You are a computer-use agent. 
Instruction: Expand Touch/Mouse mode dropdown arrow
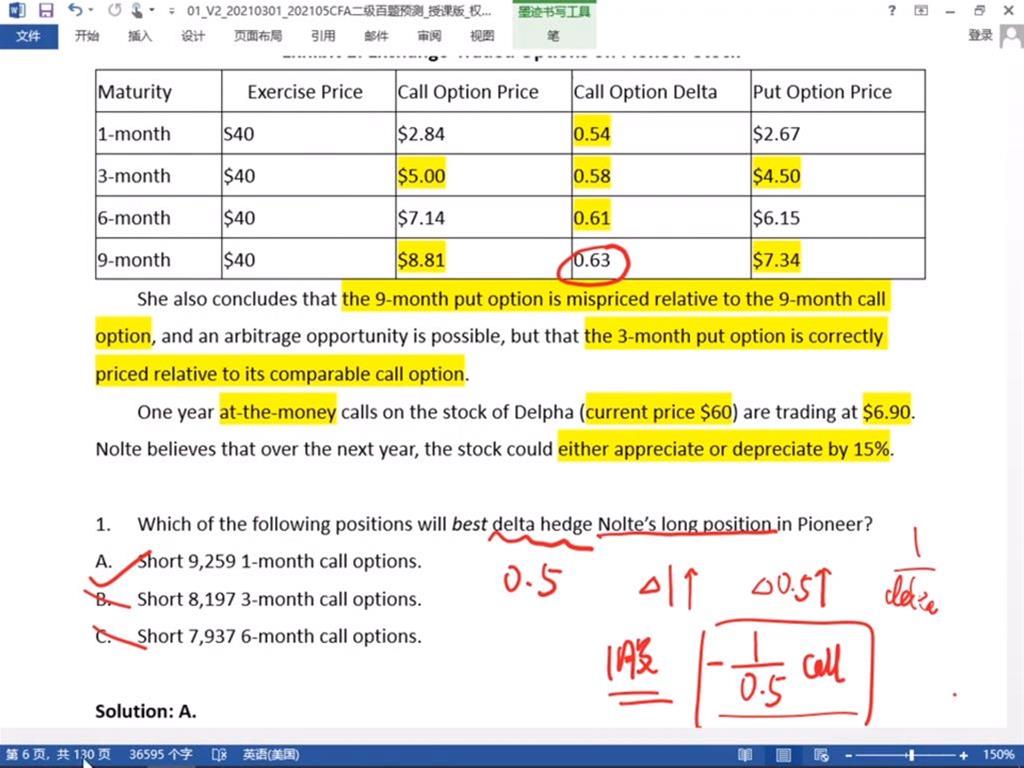(152, 10)
